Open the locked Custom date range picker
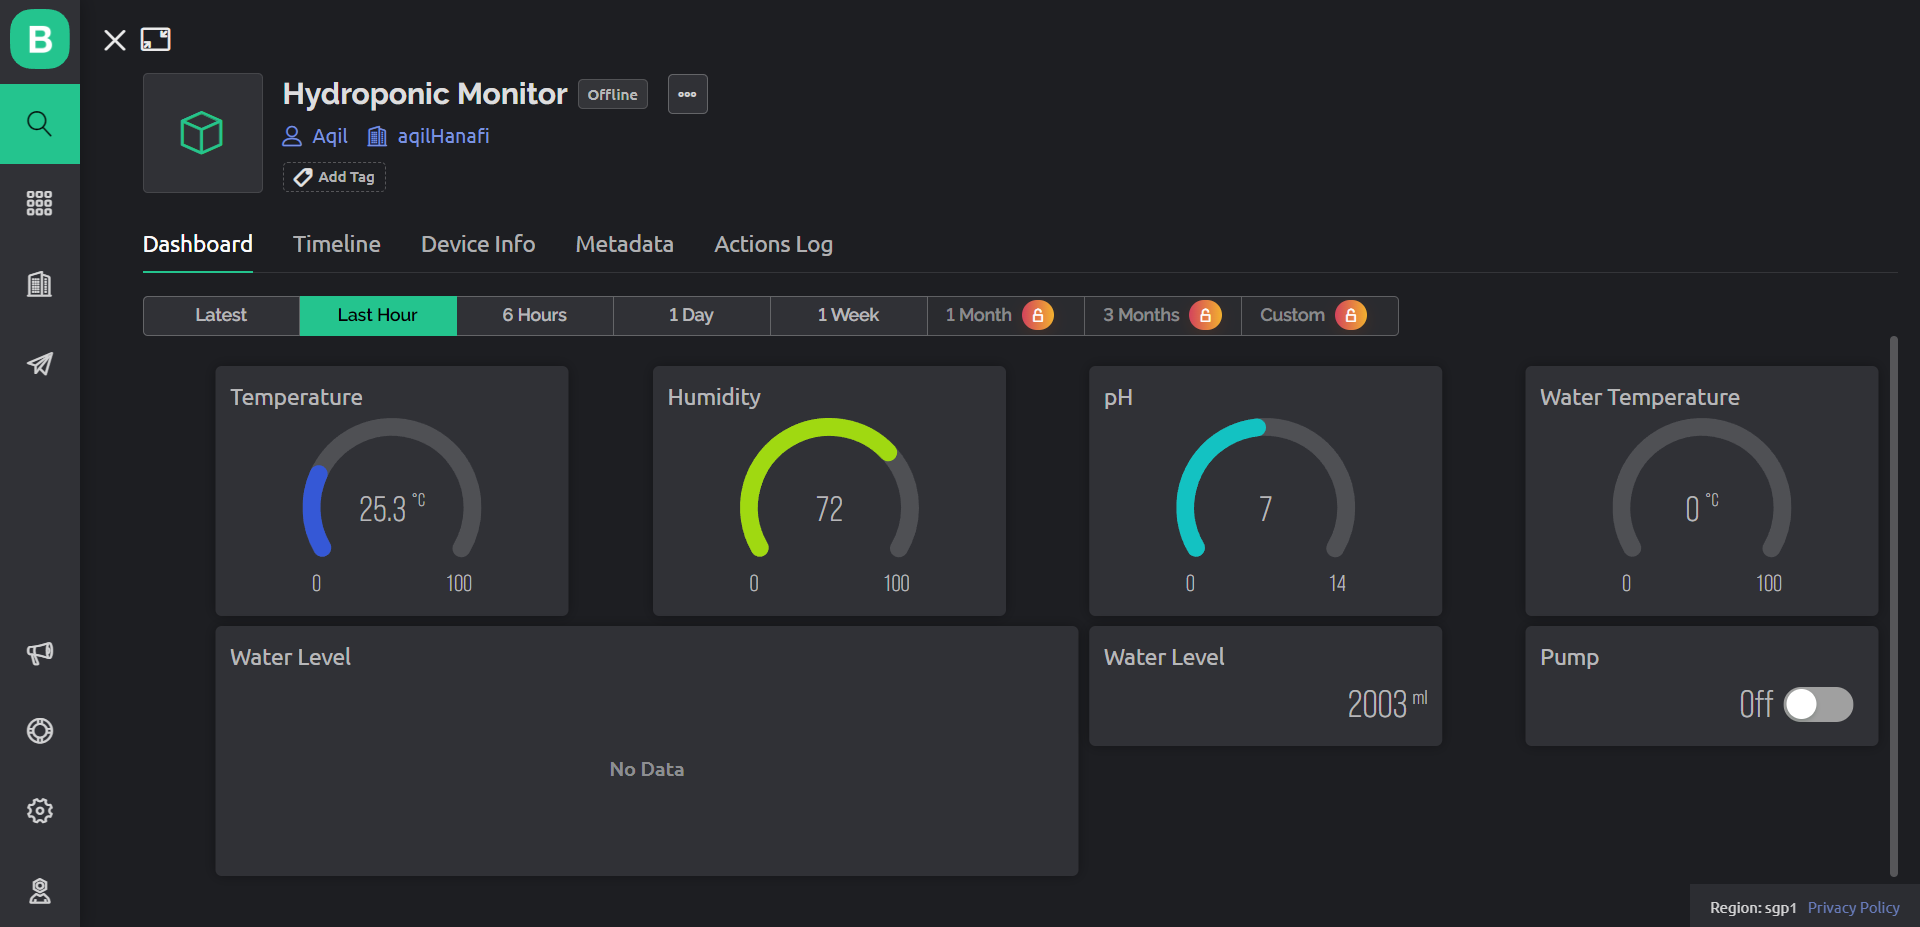This screenshot has width=1920, height=927. coord(1319,315)
